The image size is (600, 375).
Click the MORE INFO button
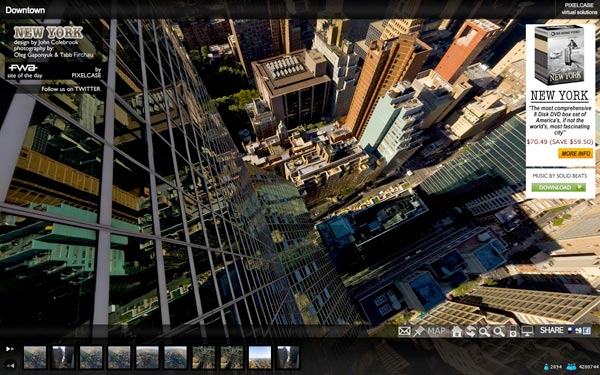pos(575,153)
